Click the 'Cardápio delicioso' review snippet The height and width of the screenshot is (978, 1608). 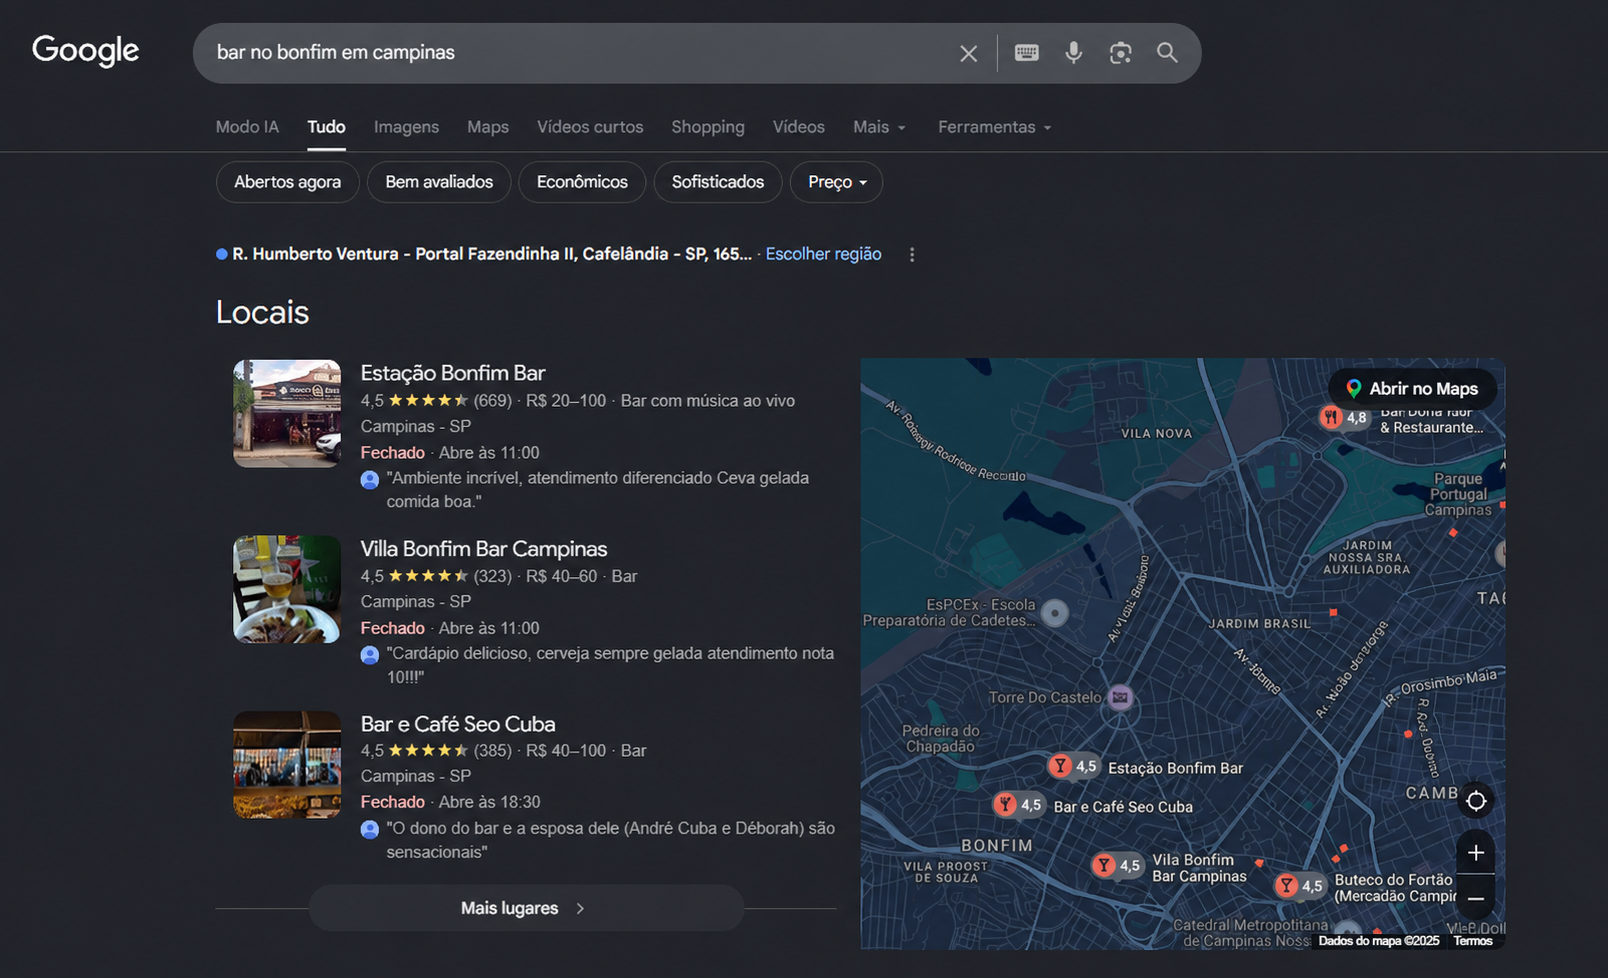[610, 665]
